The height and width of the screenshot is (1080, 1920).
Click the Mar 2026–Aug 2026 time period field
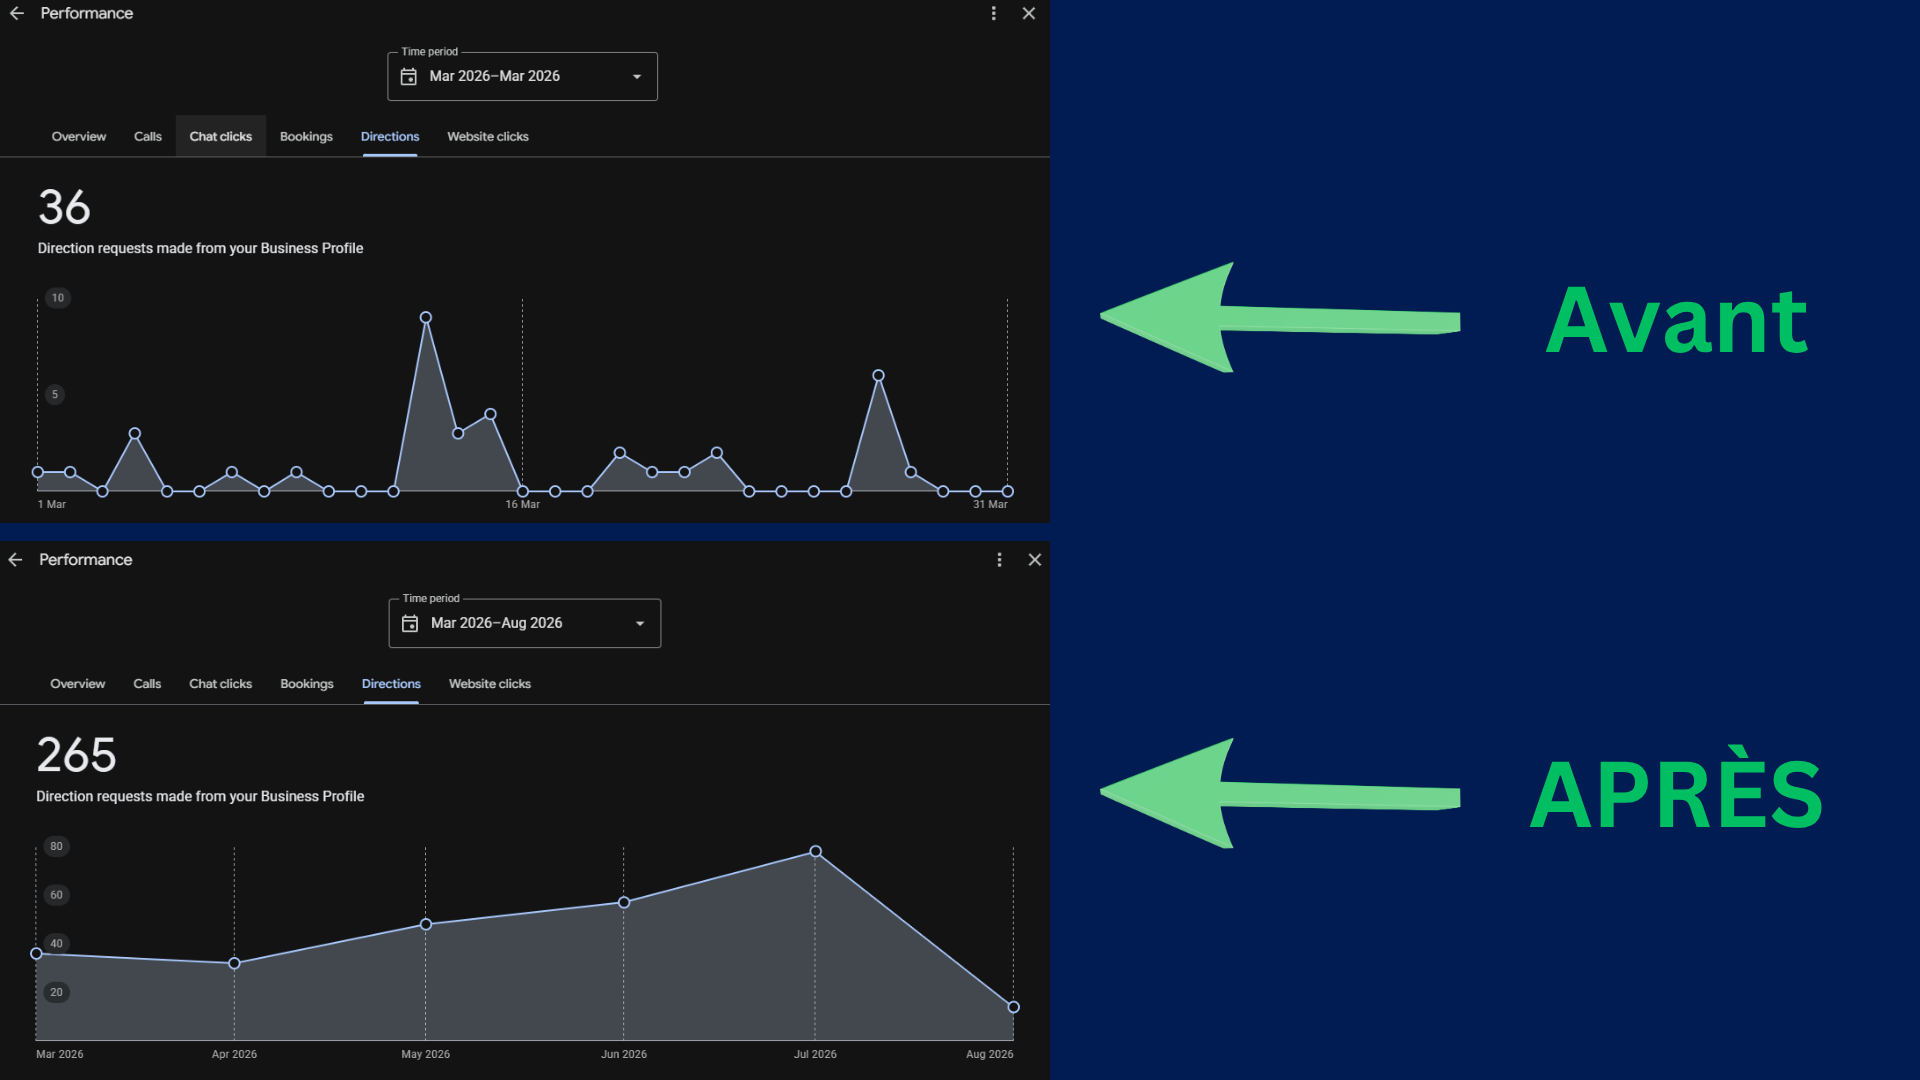(x=525, y=623)
